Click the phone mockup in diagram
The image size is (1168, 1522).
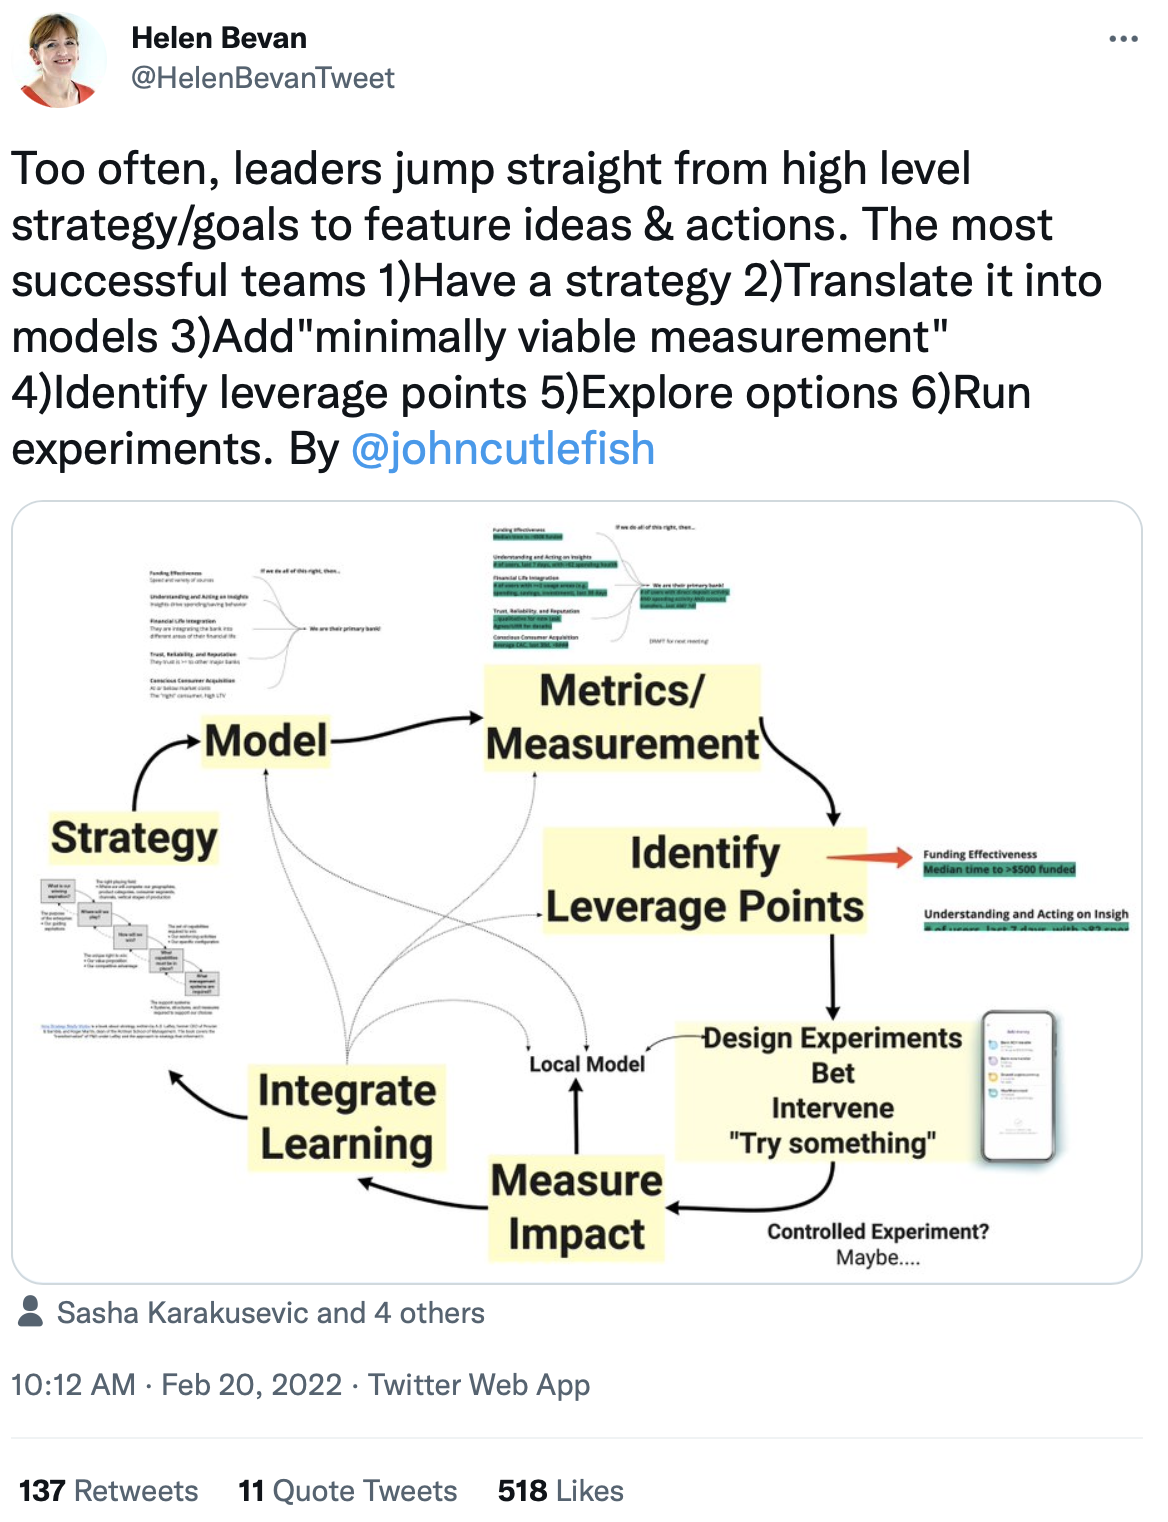(1018, 1086)
